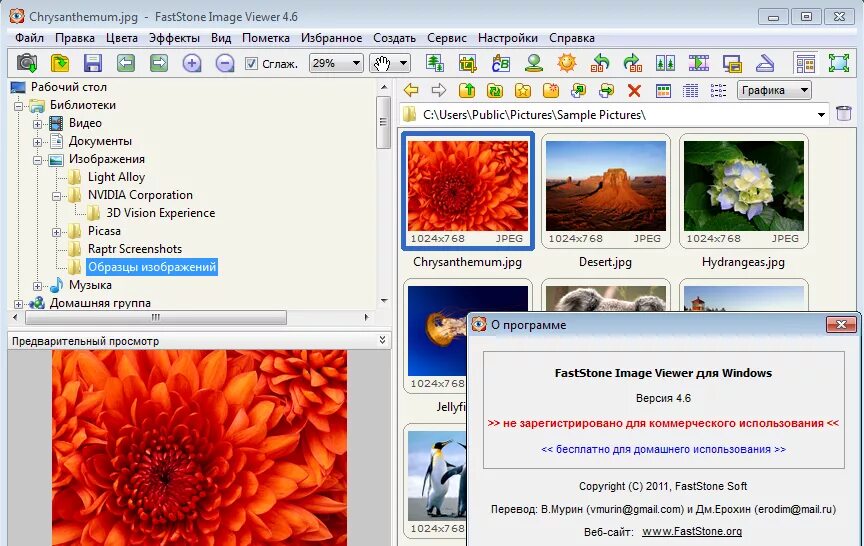This screenshot has width=864, height=546.
Task: Change the window layout view
Action: tap(805, 63)
